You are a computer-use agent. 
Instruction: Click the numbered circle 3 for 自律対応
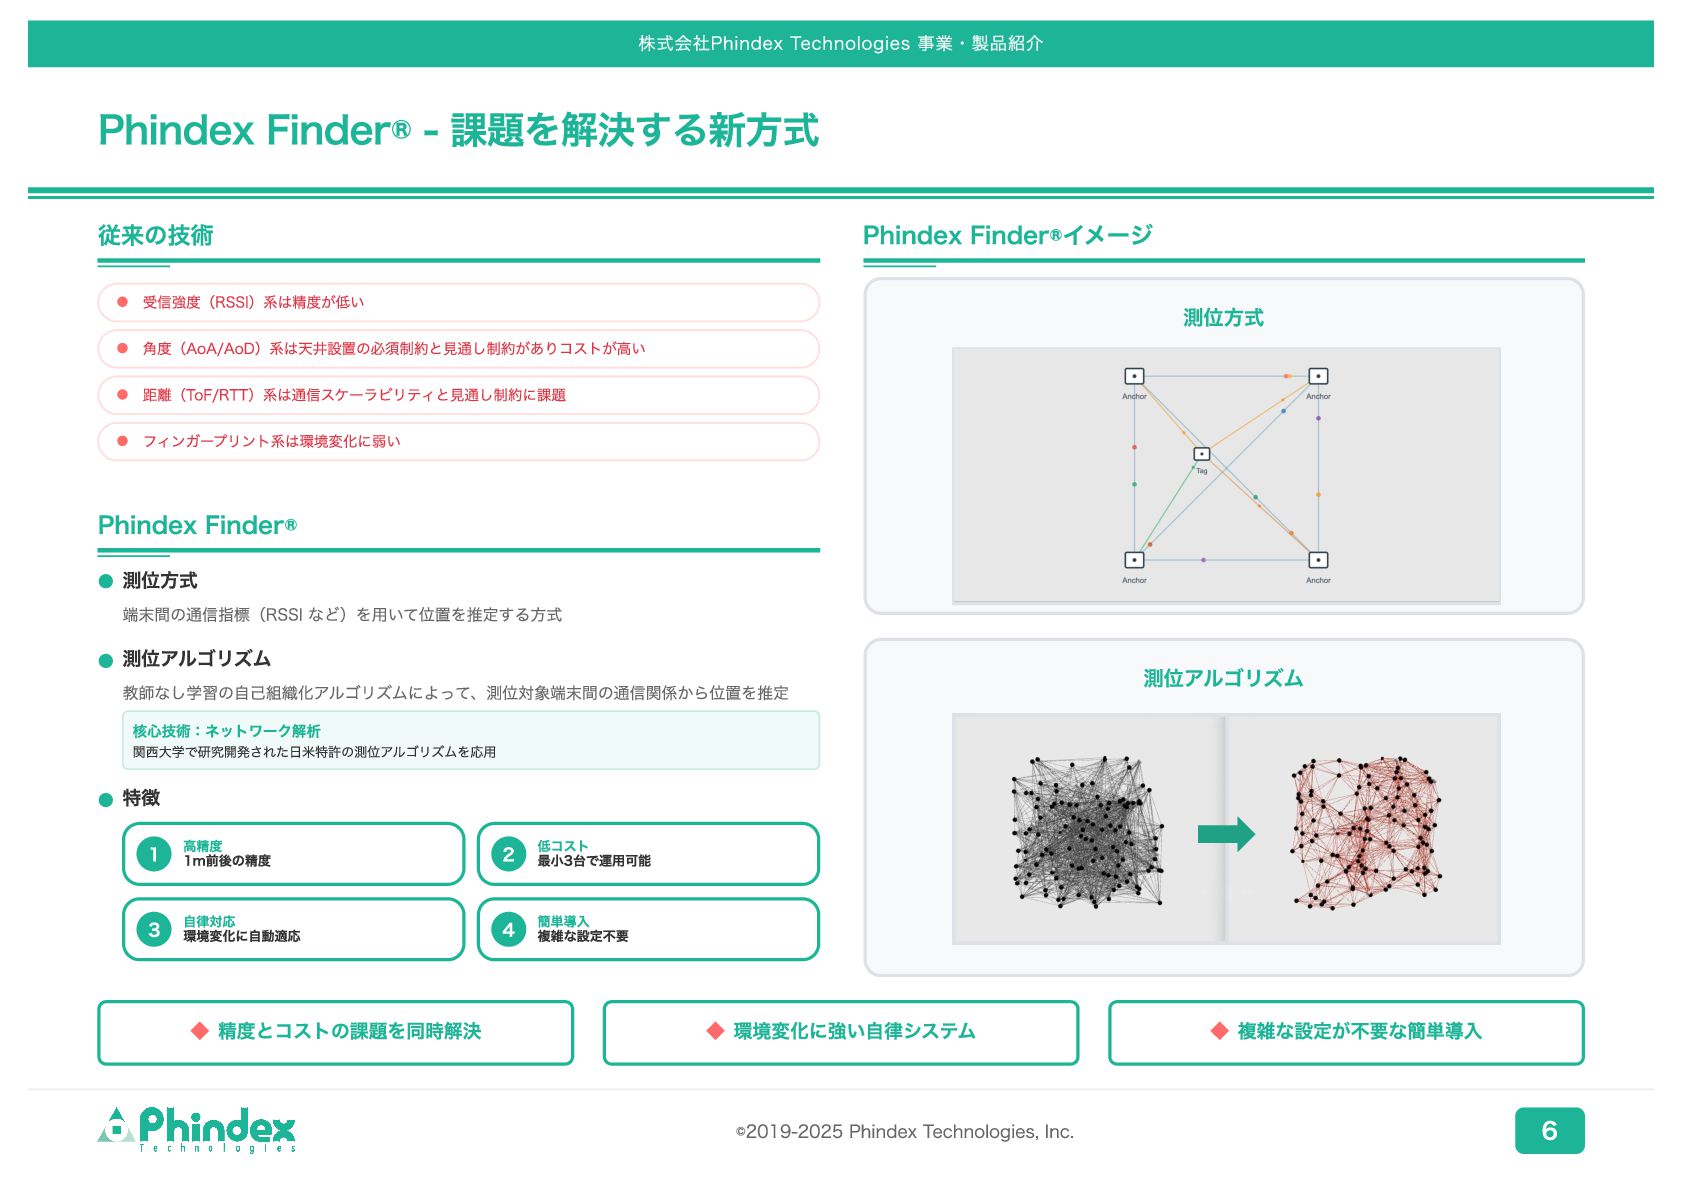point(154,929)
